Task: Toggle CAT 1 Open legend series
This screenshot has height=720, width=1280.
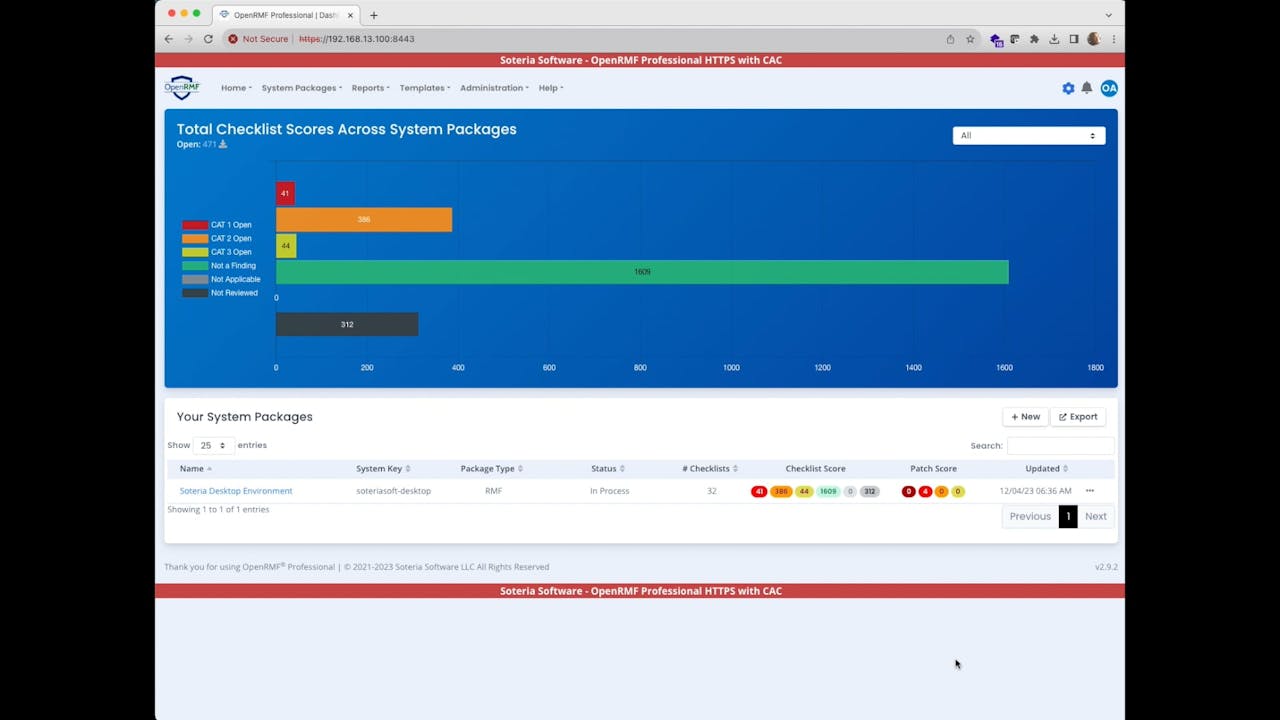Action: tap(218, 225)
